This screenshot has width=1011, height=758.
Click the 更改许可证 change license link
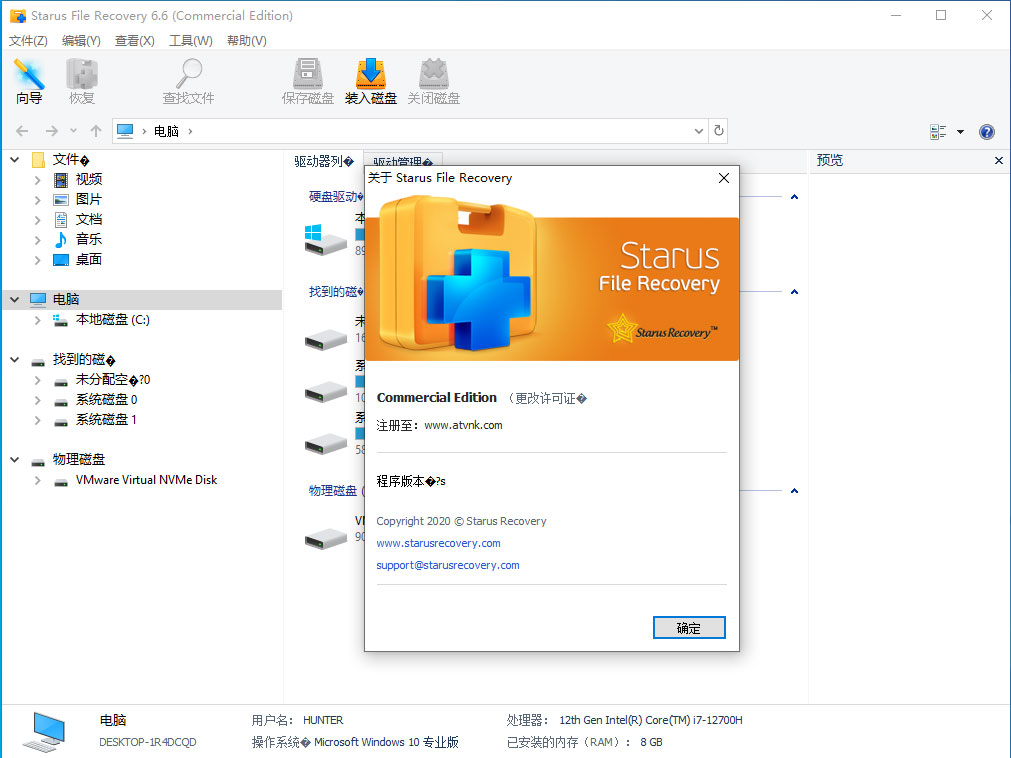(550, 398)
